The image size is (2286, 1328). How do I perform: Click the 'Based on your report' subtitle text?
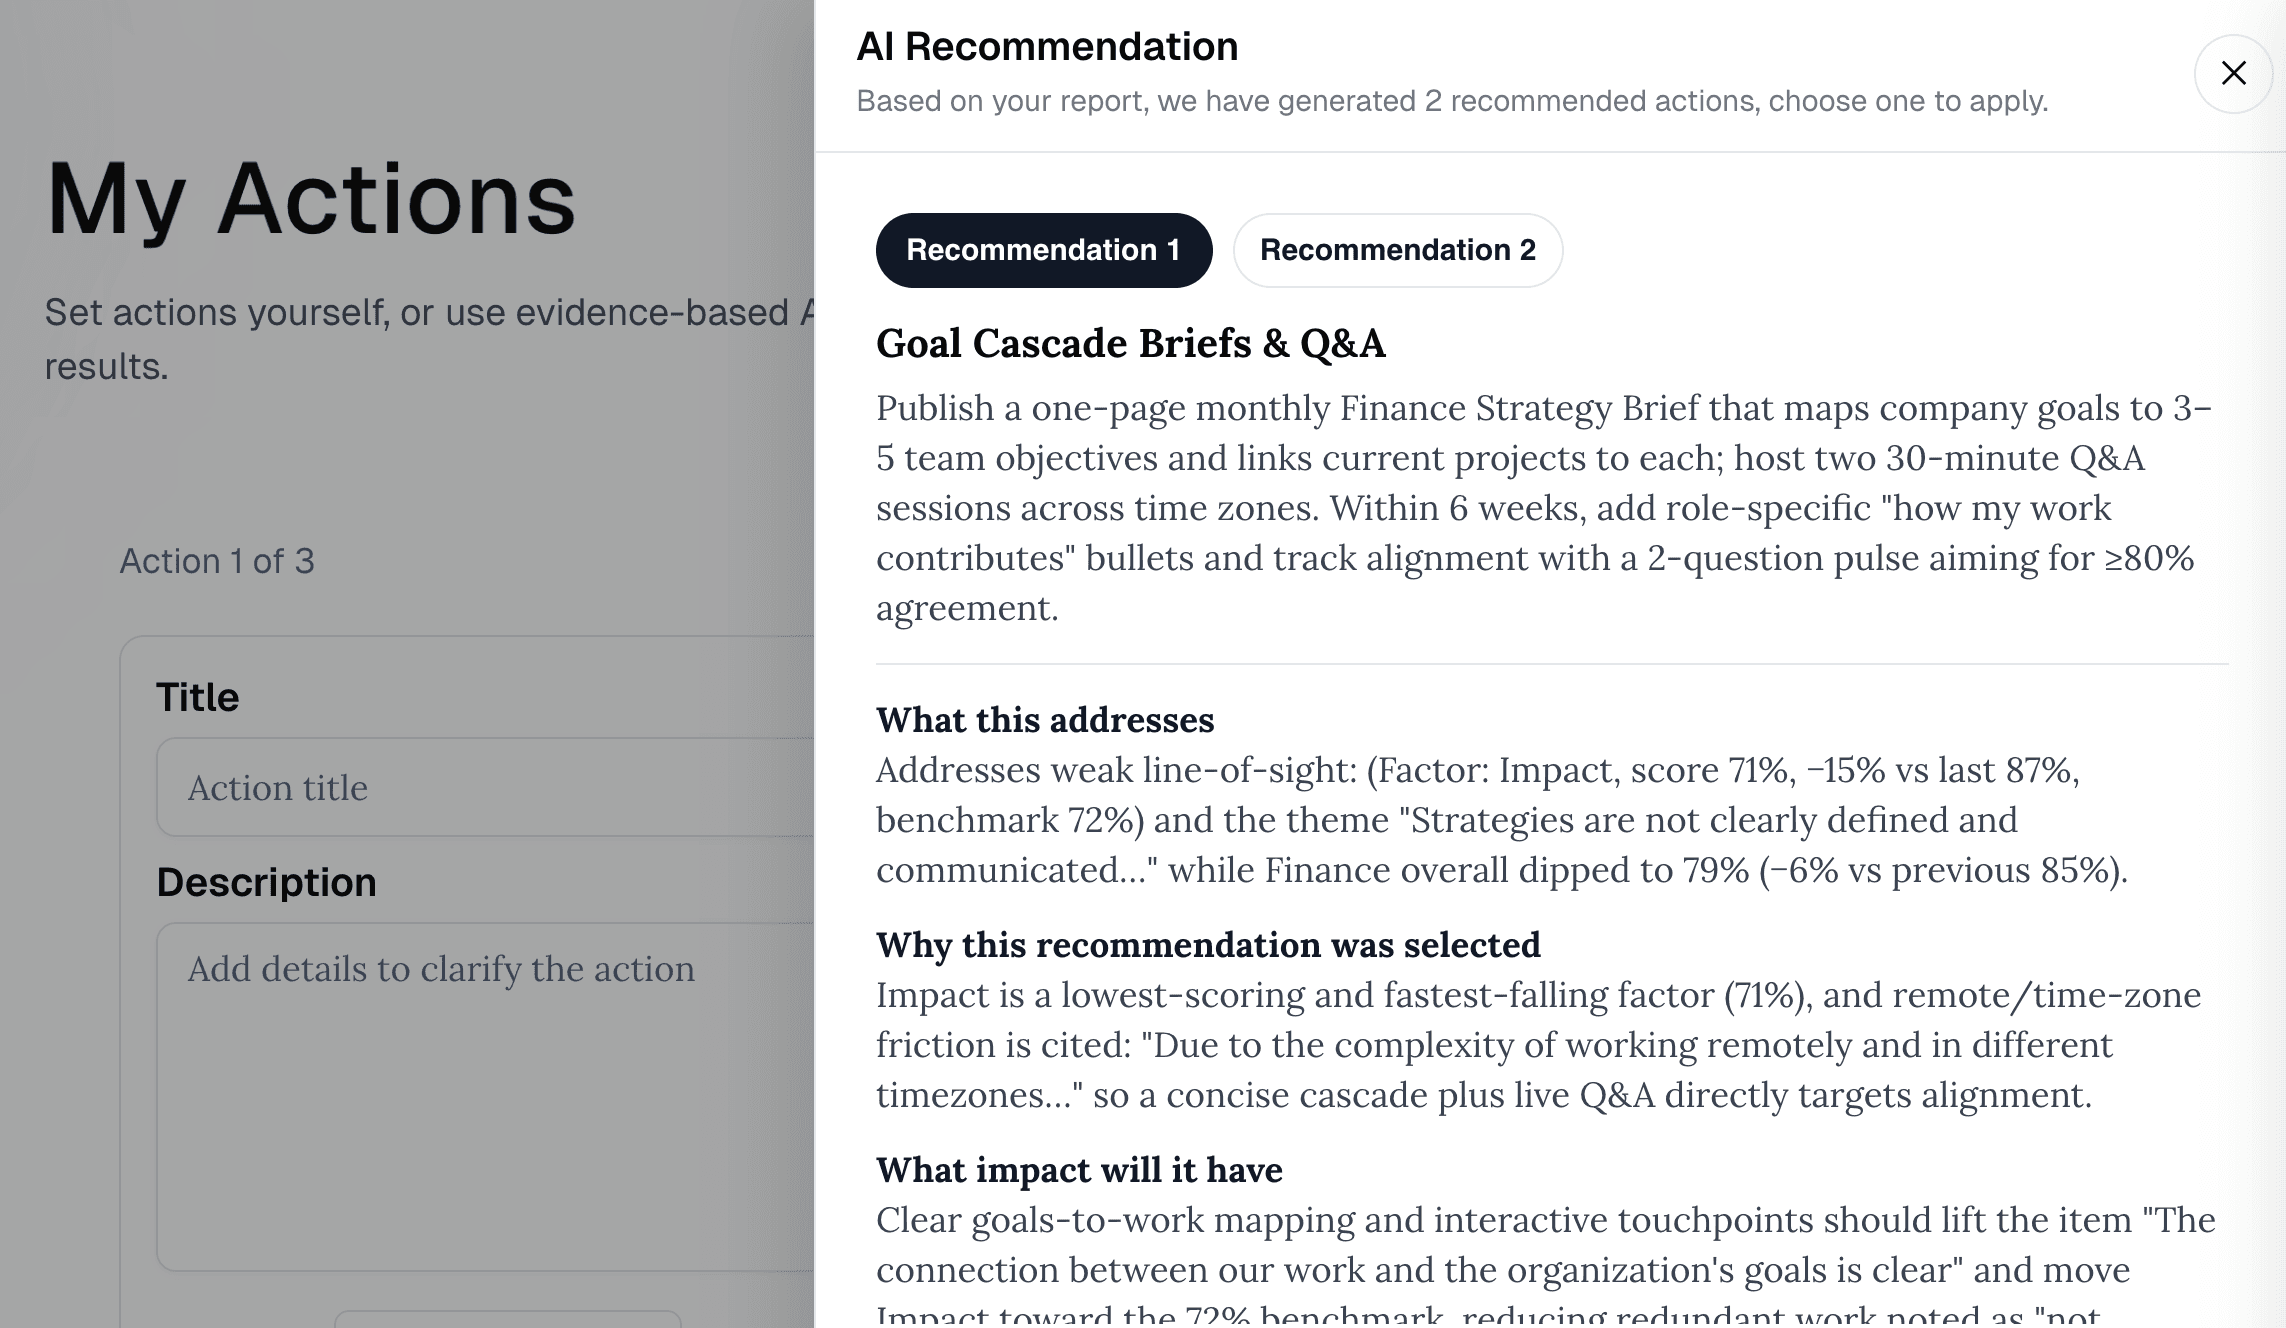[1452, 101]
